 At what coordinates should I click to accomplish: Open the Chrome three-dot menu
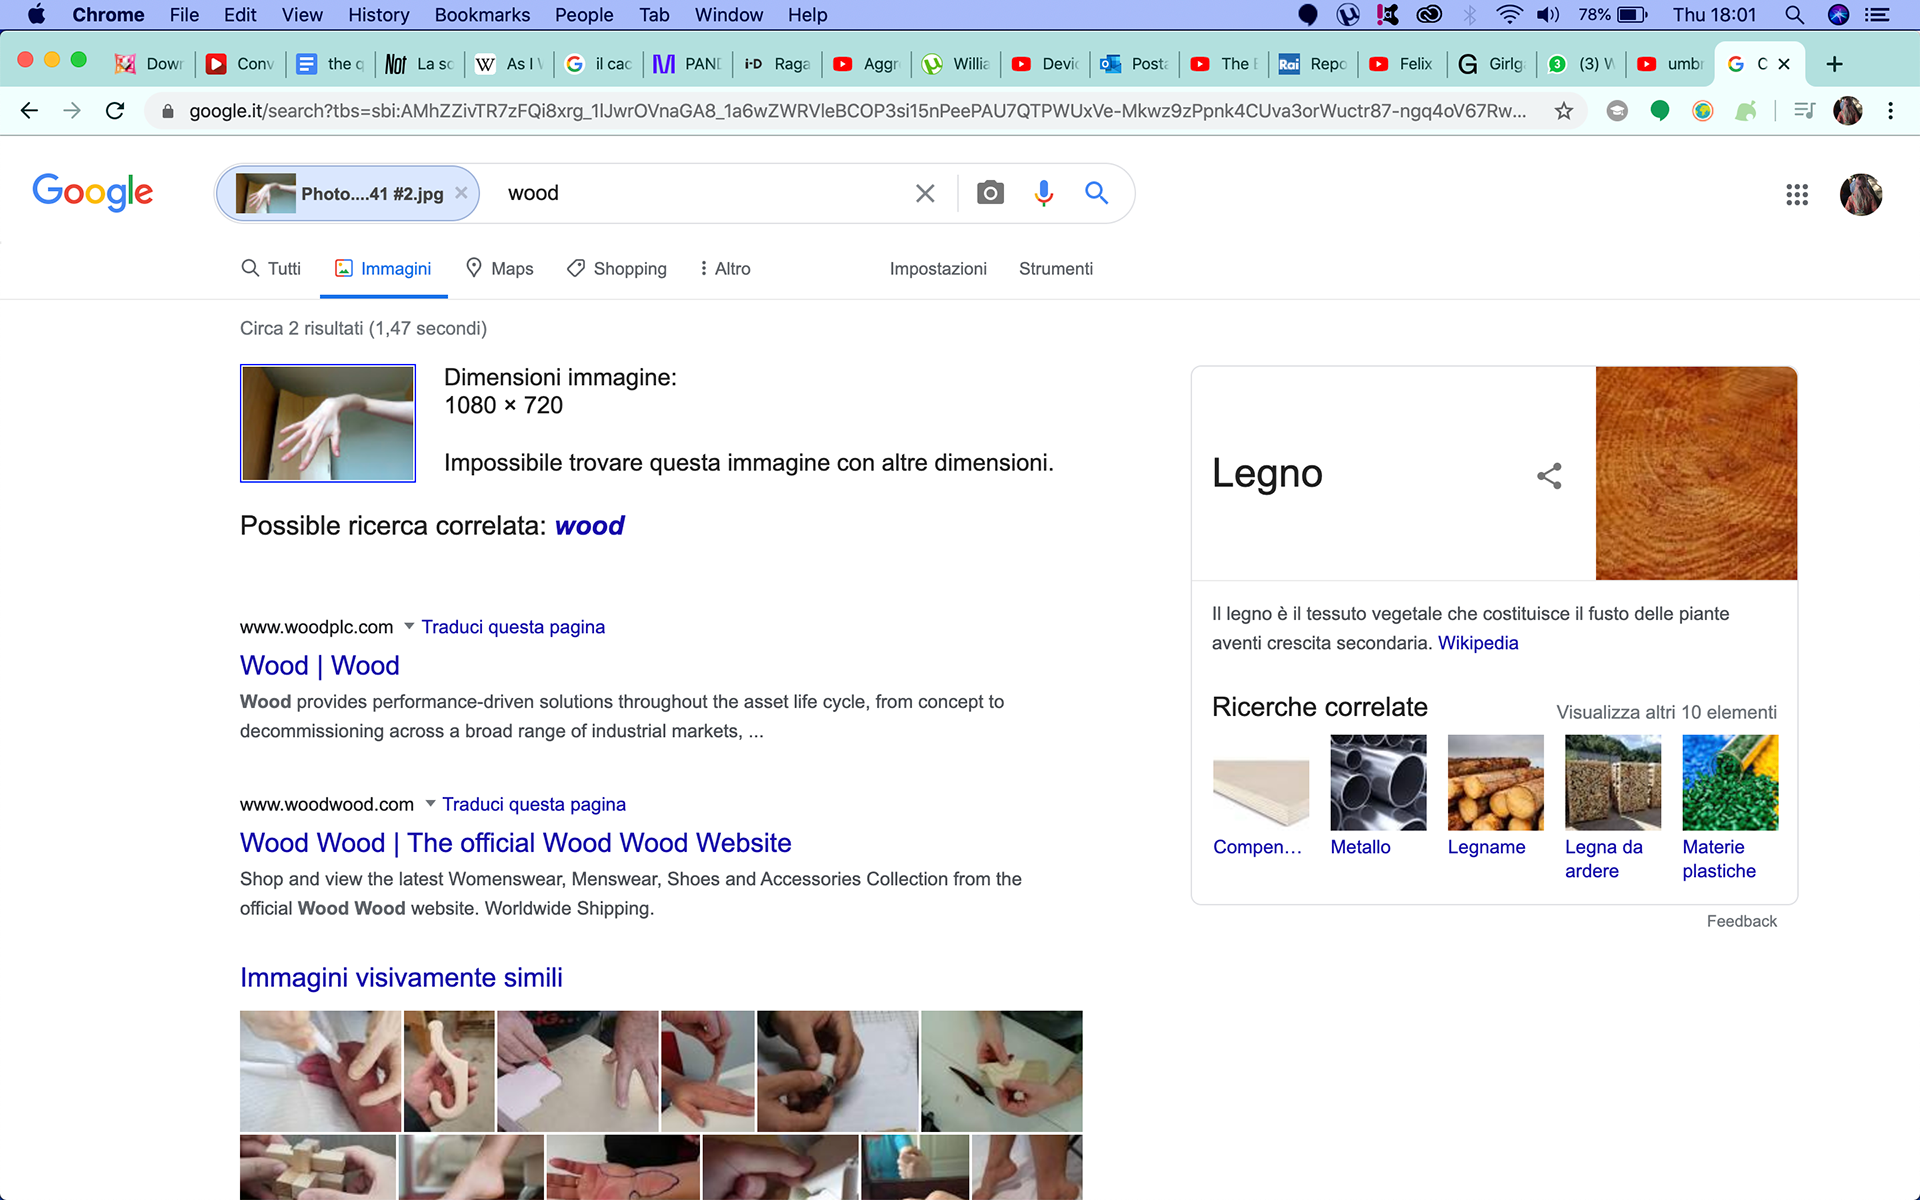pos(1890,111)
